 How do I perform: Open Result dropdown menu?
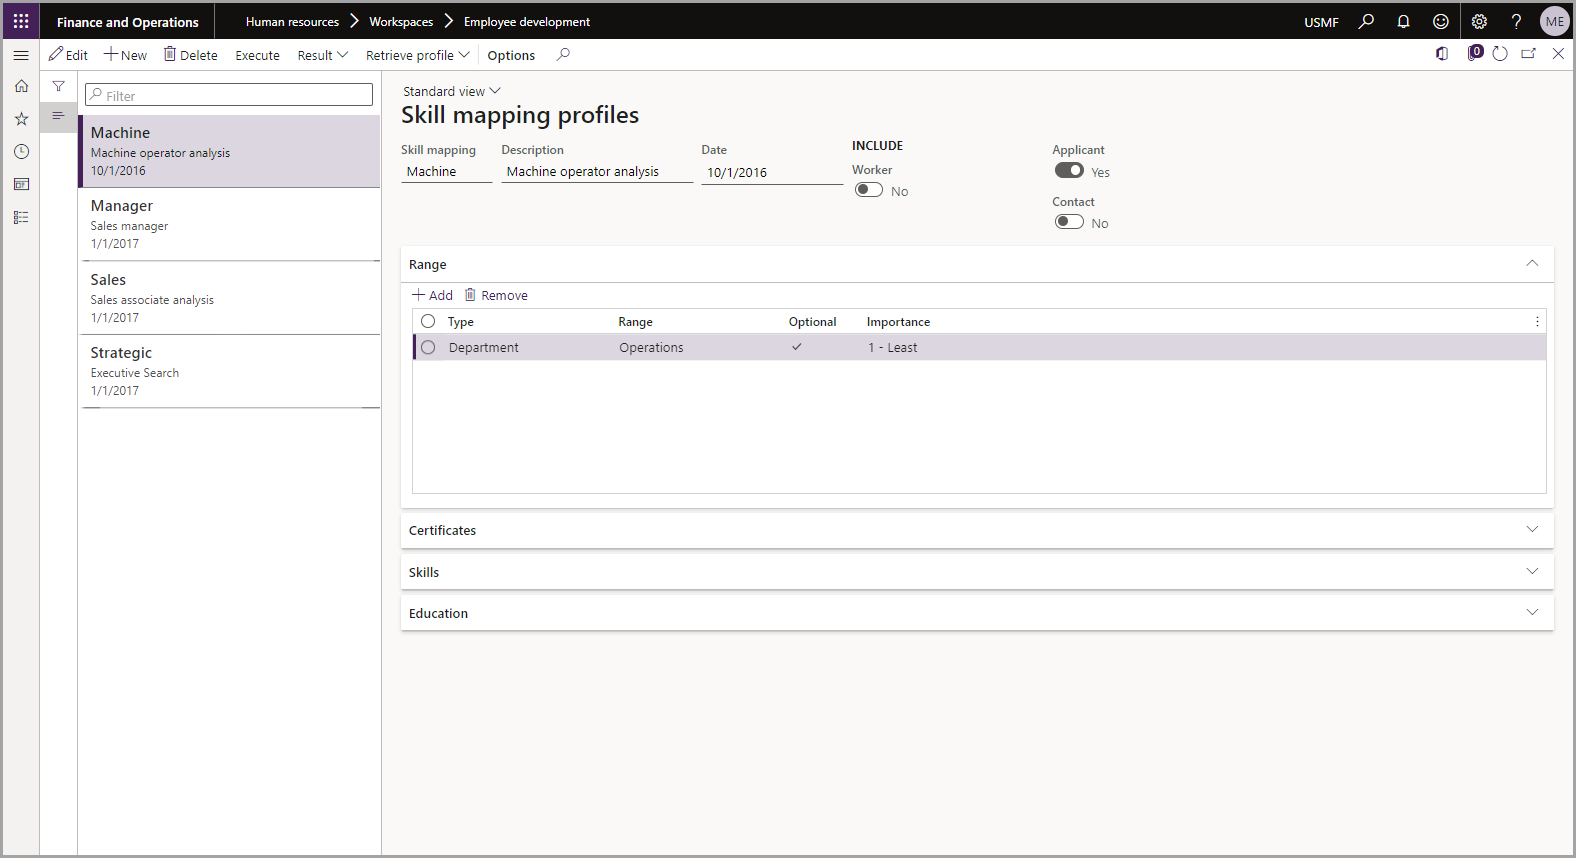[x=322, y=55]
